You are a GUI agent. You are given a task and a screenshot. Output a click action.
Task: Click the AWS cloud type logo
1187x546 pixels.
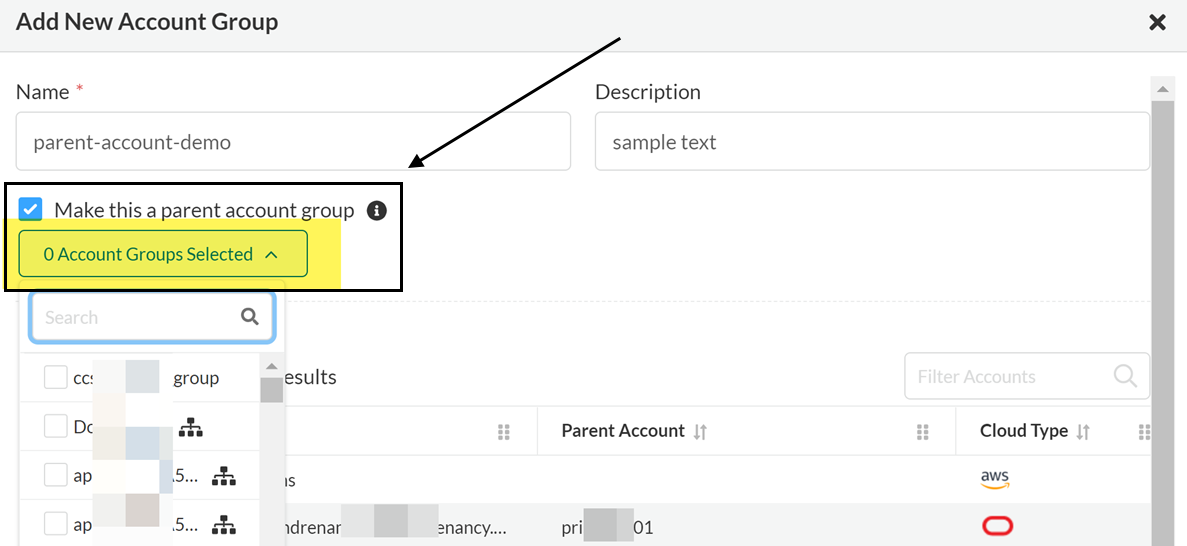pos(995,479)
